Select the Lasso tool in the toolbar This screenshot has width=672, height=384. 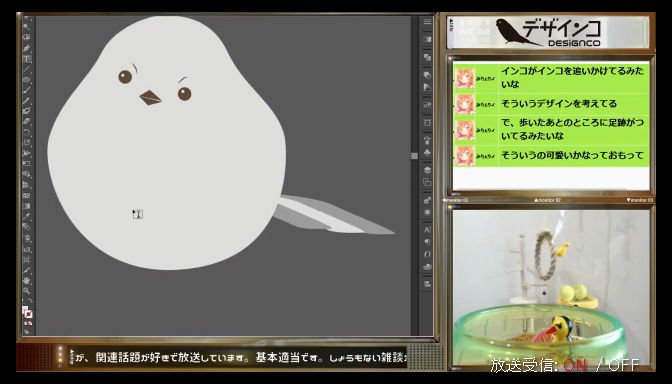tap(27, 36)
